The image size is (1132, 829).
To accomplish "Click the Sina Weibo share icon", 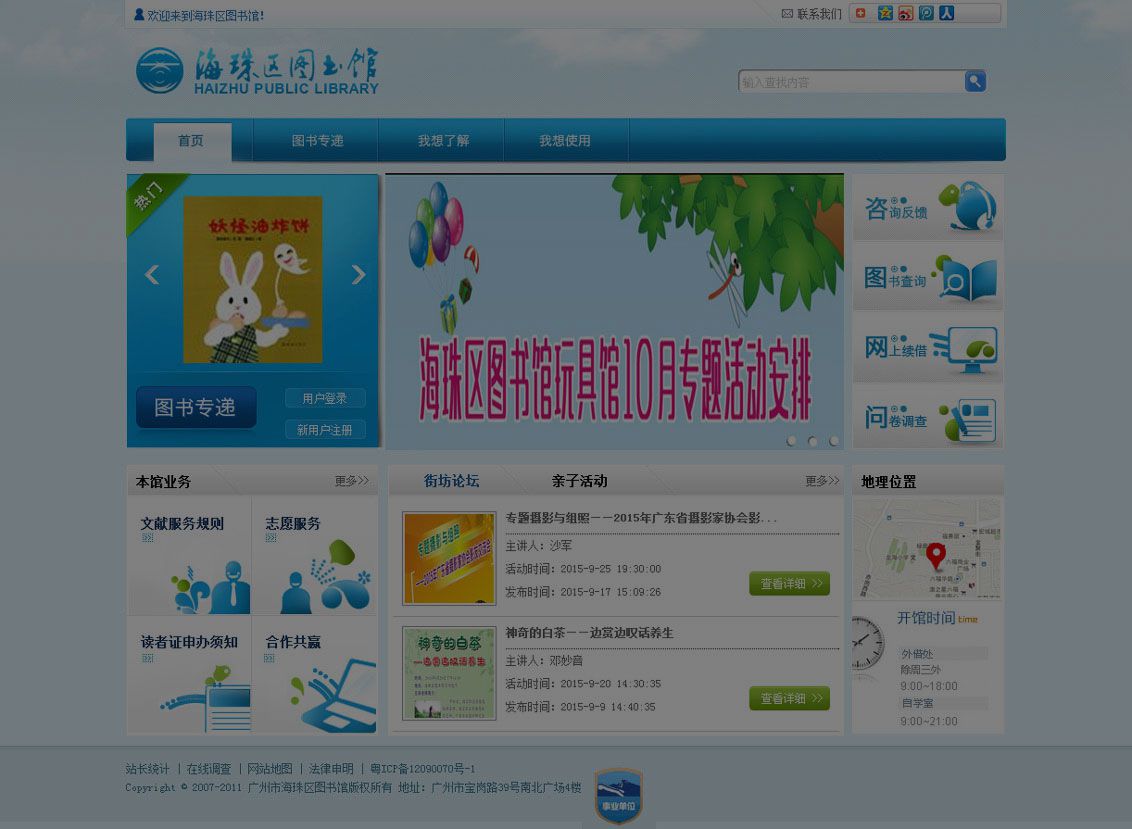I will pyautogui.click(x=905, y=13).
